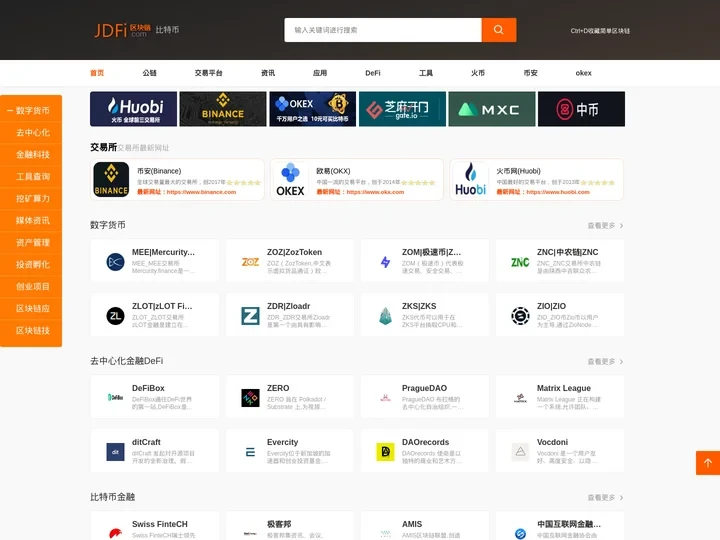Open the okex nav tab
Viewport: 720px width, 540px height.
click(x=583, y=73)
